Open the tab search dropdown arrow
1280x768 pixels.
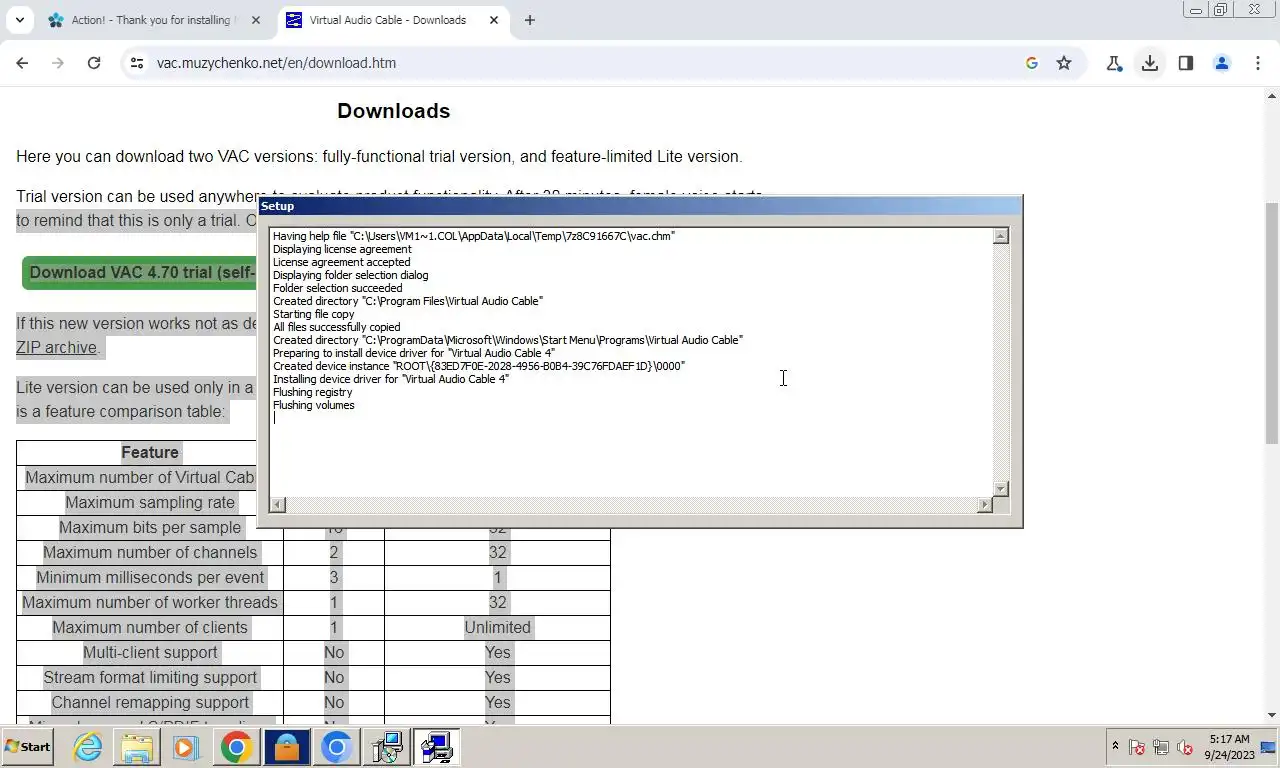pos(19,20)
